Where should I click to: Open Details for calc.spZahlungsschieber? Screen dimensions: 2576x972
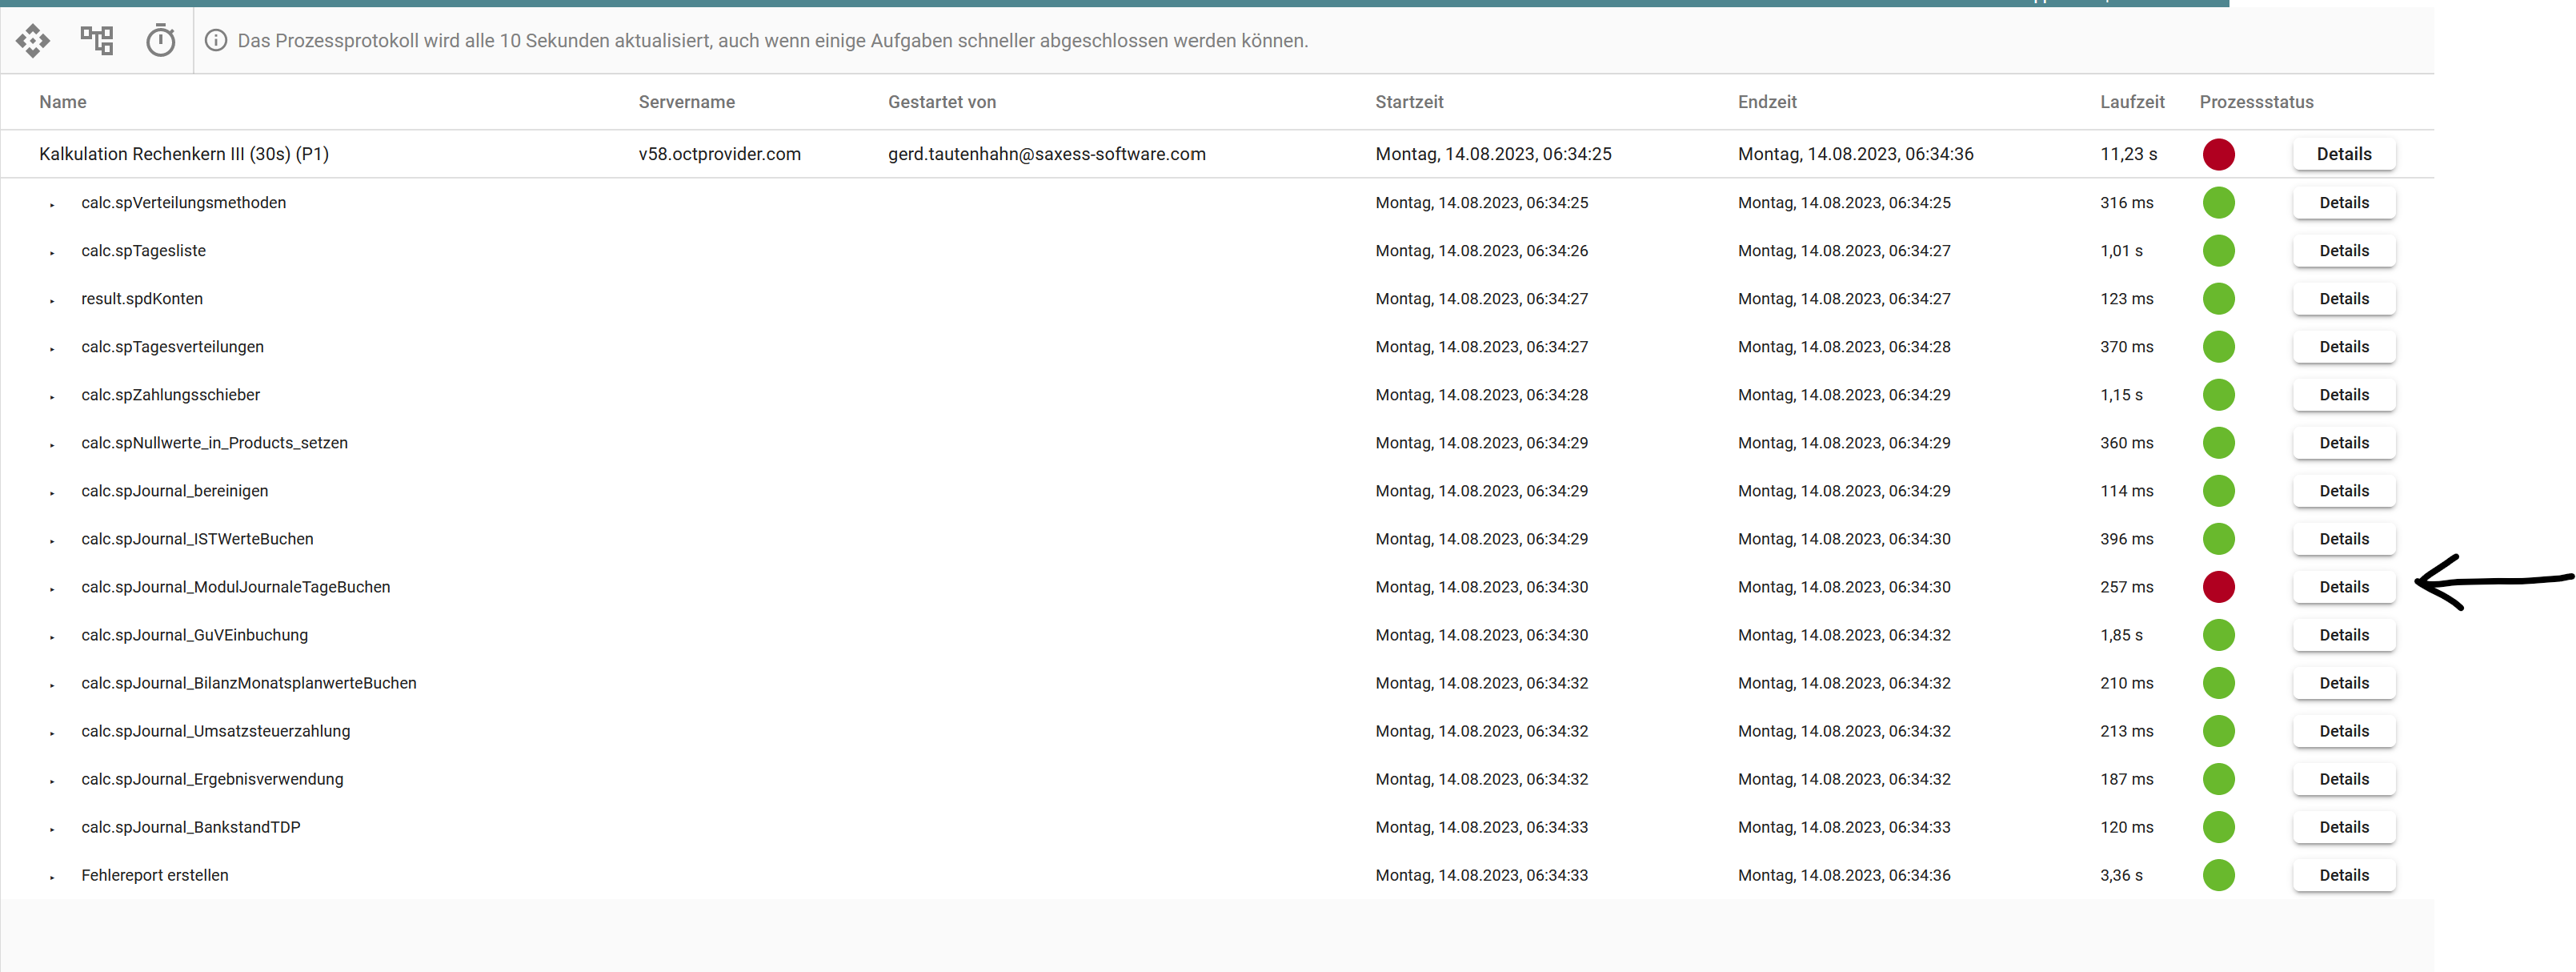coord(2343,395)
